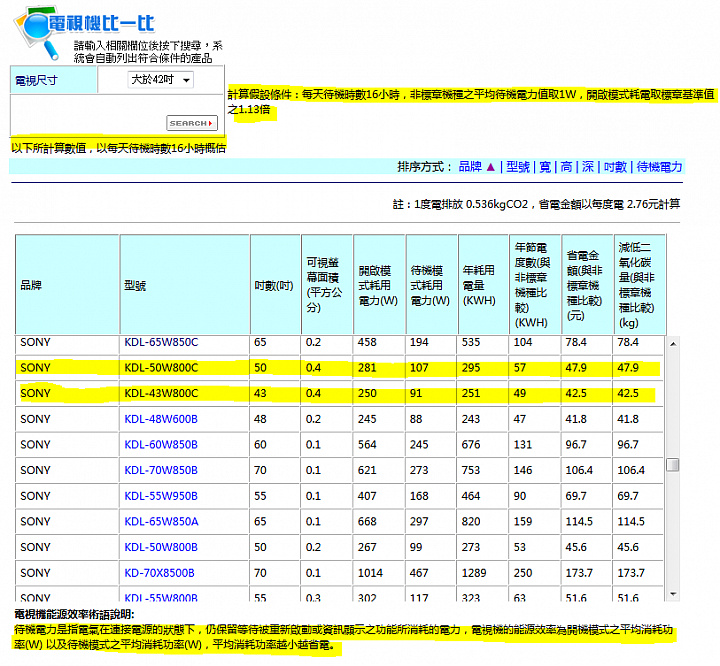
Task: Click the SEARCH button
Action: [191, 123]
